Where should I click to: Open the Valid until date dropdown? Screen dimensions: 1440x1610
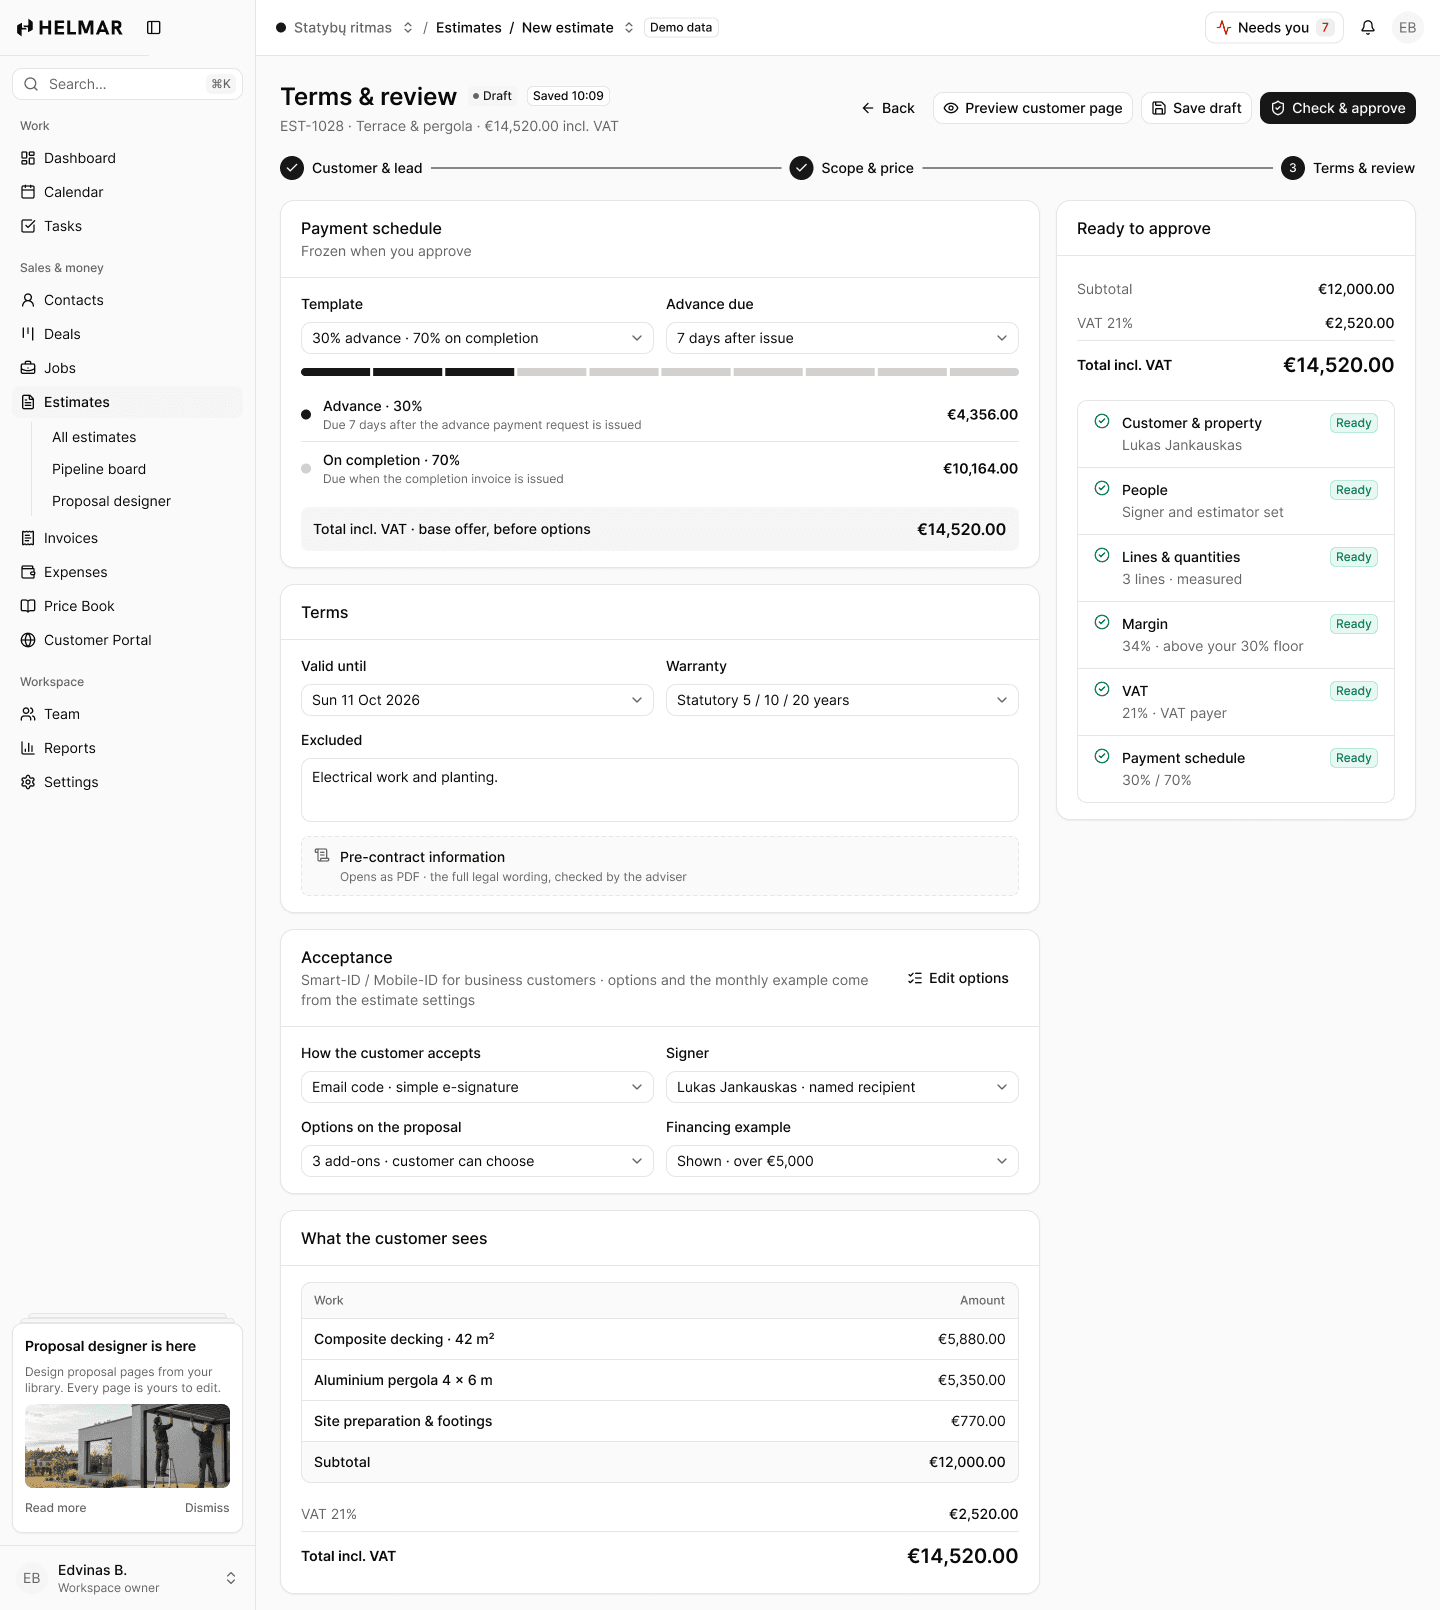(x=477, y=700)
